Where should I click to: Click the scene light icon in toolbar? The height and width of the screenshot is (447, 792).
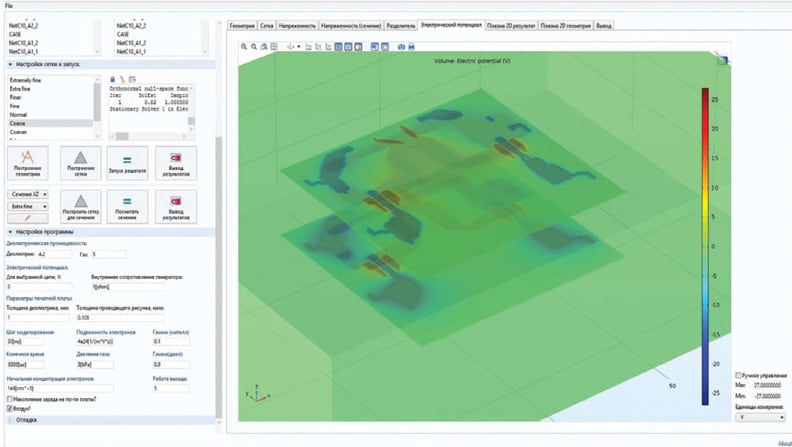(x=375, y=46)
